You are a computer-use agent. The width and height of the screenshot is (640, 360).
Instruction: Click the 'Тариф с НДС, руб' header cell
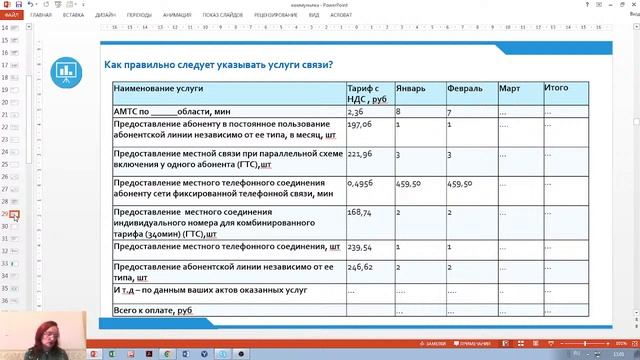[371, 93]
